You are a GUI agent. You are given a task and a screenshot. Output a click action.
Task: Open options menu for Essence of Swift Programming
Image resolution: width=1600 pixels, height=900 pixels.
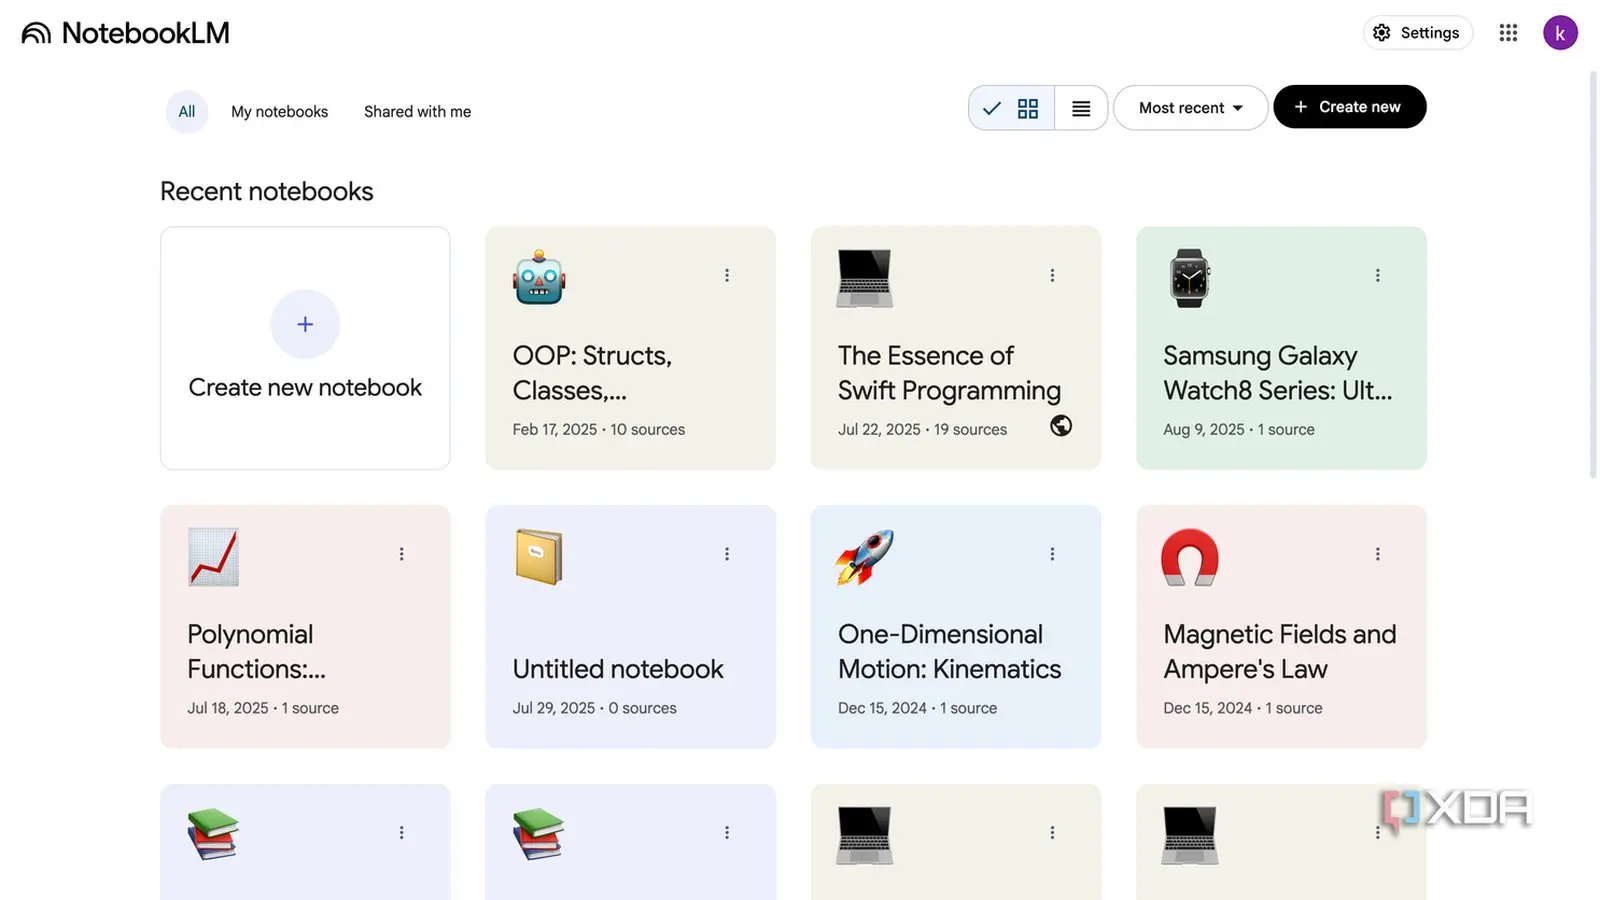[1052, 275]
